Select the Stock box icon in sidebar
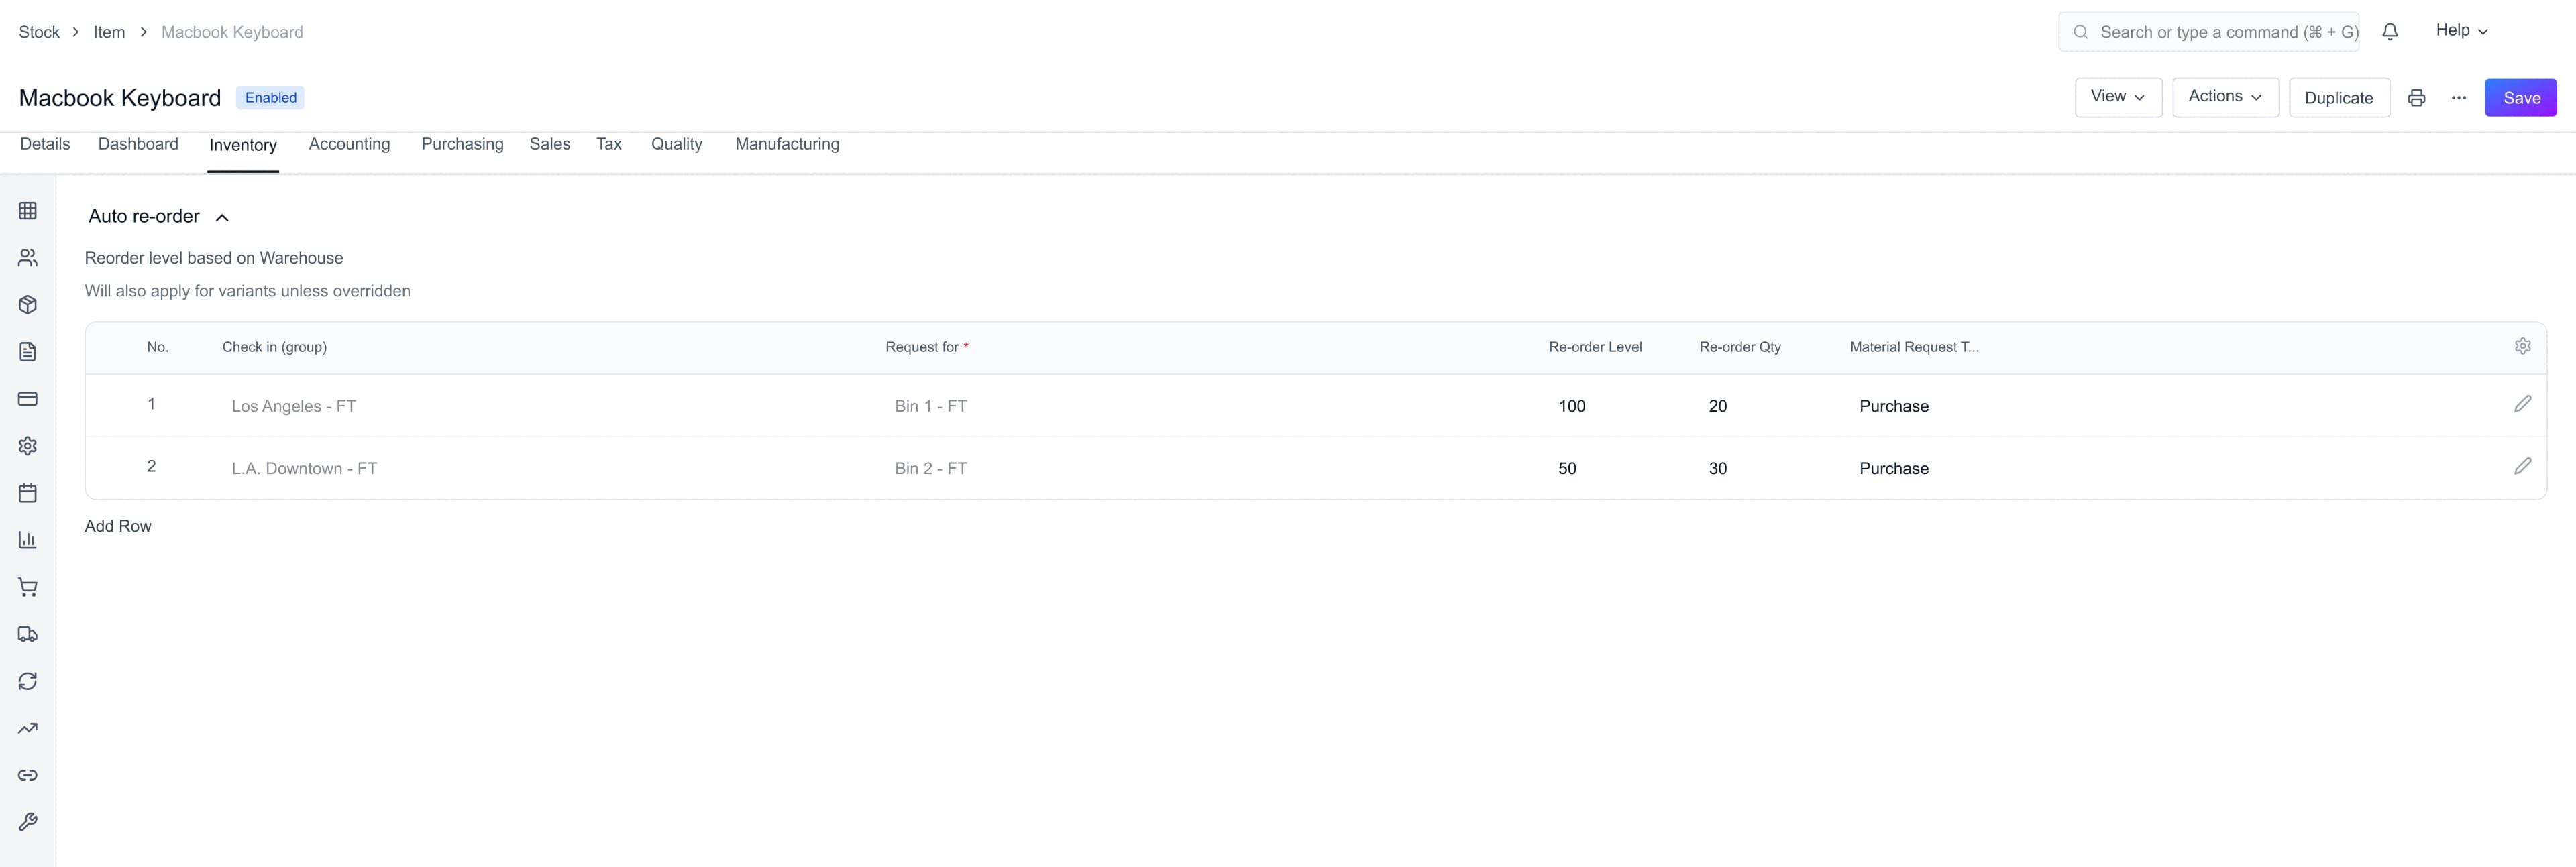 [28, 304]
